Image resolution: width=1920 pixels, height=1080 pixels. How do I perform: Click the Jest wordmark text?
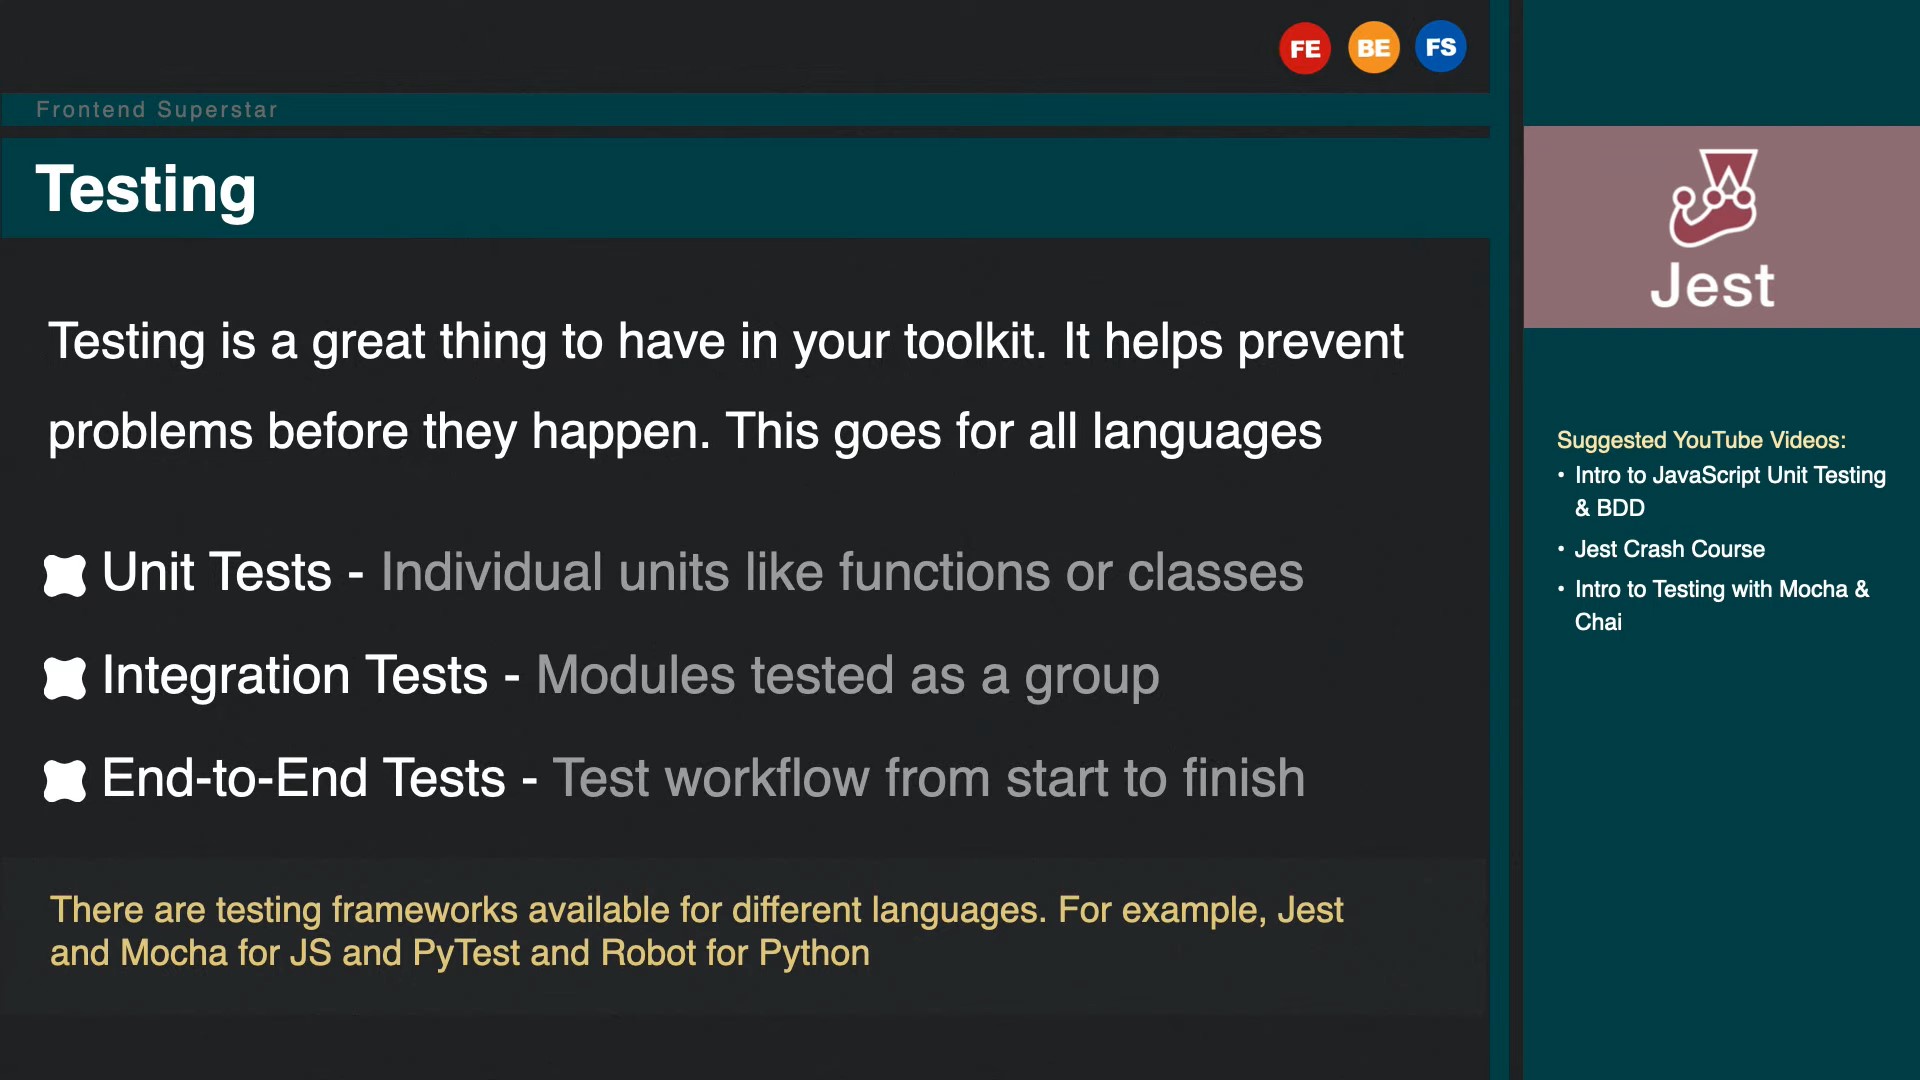pyautogui.click(x=1712, y=286)
